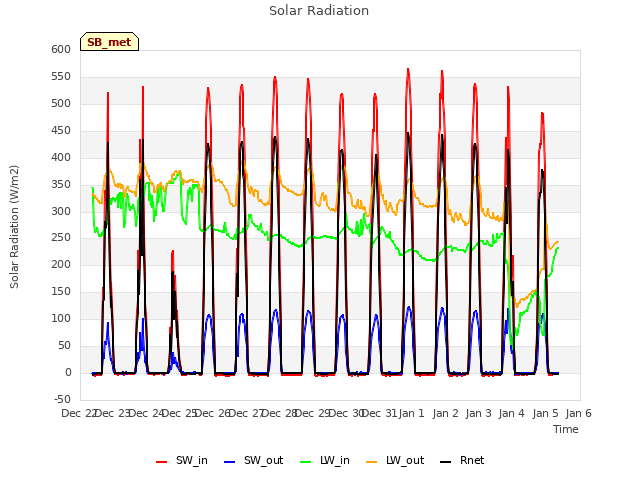Click the 600 tick label on Y-axis
Image resolution: width=640 pixels, height=480 pixels.
pyautogui.click(x=61, y=49)
